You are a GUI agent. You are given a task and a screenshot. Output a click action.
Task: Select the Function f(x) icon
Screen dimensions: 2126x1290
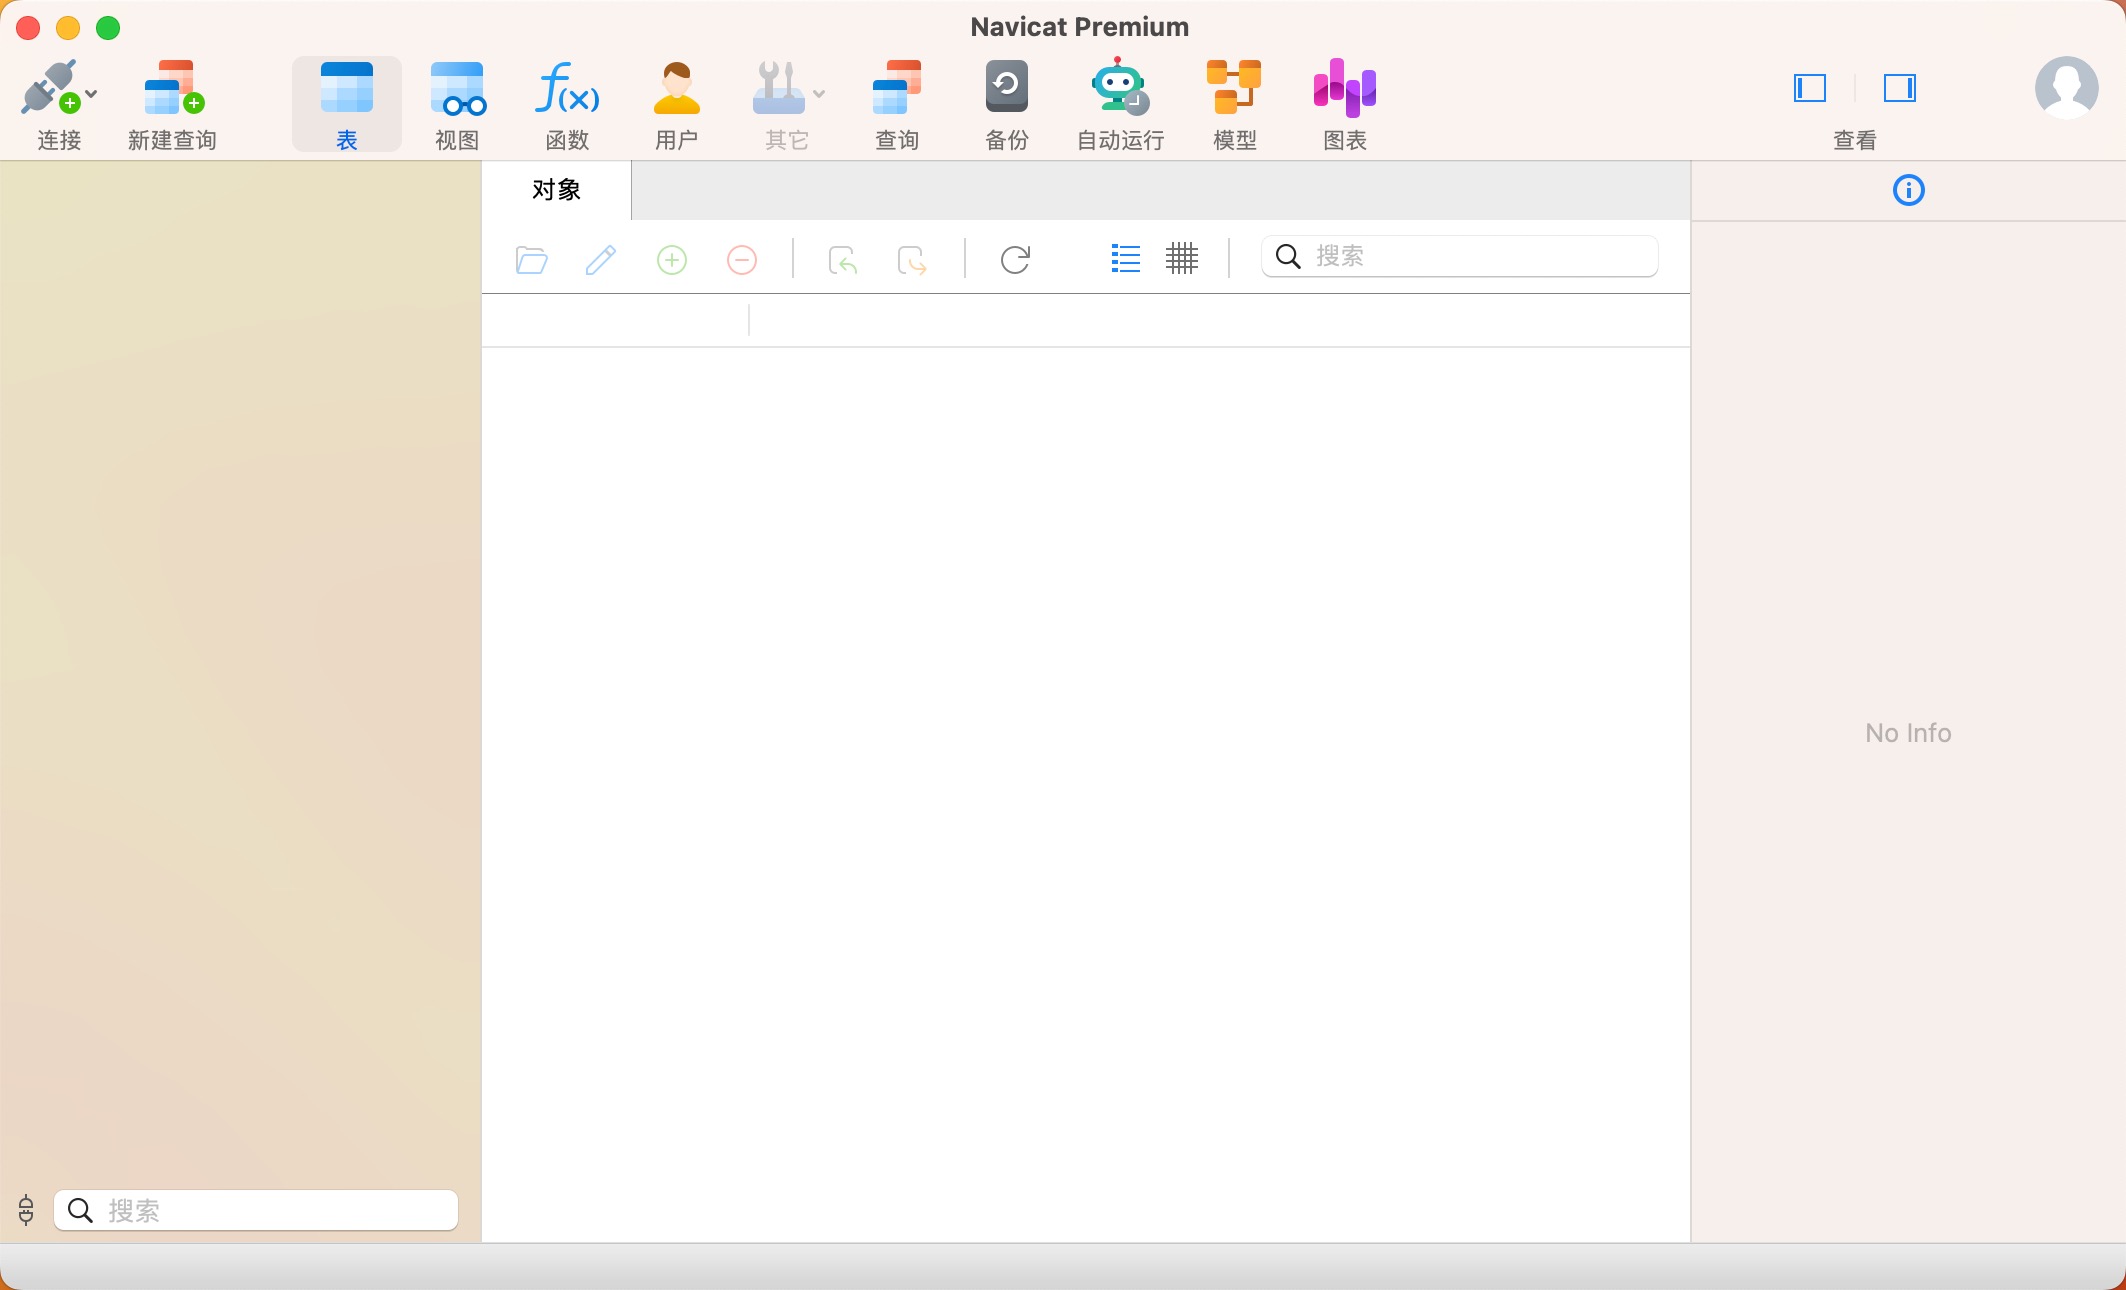click(567, 88)
